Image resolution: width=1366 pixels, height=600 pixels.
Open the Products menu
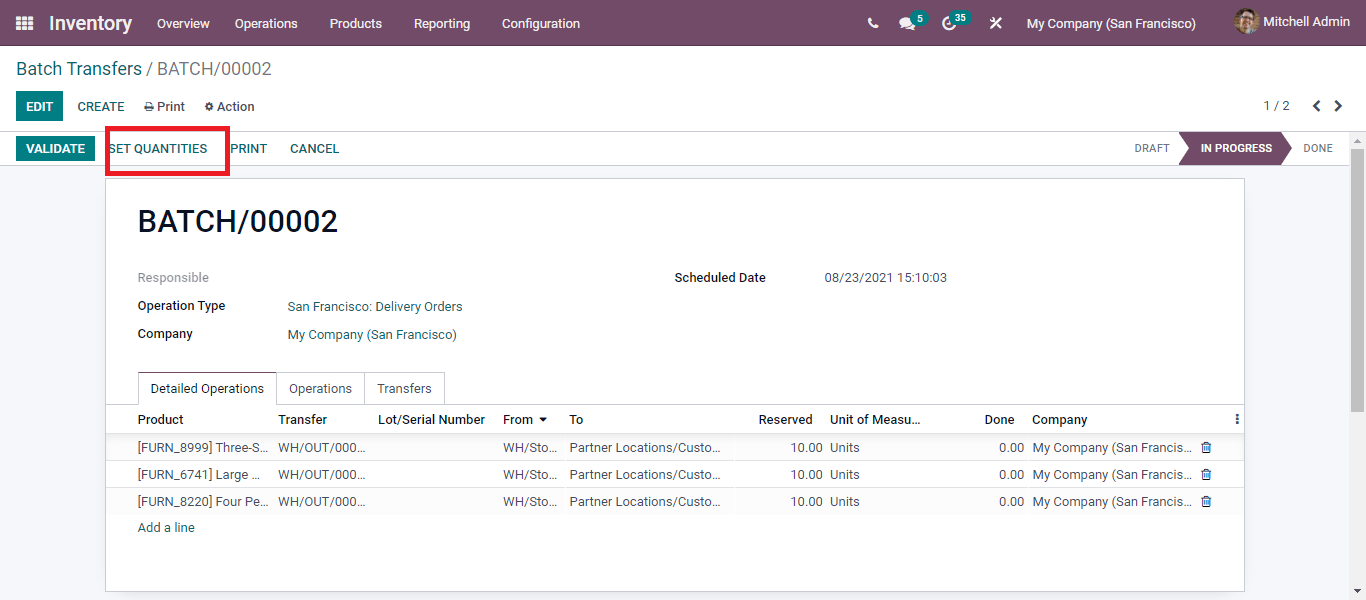[x=356, y=23]
